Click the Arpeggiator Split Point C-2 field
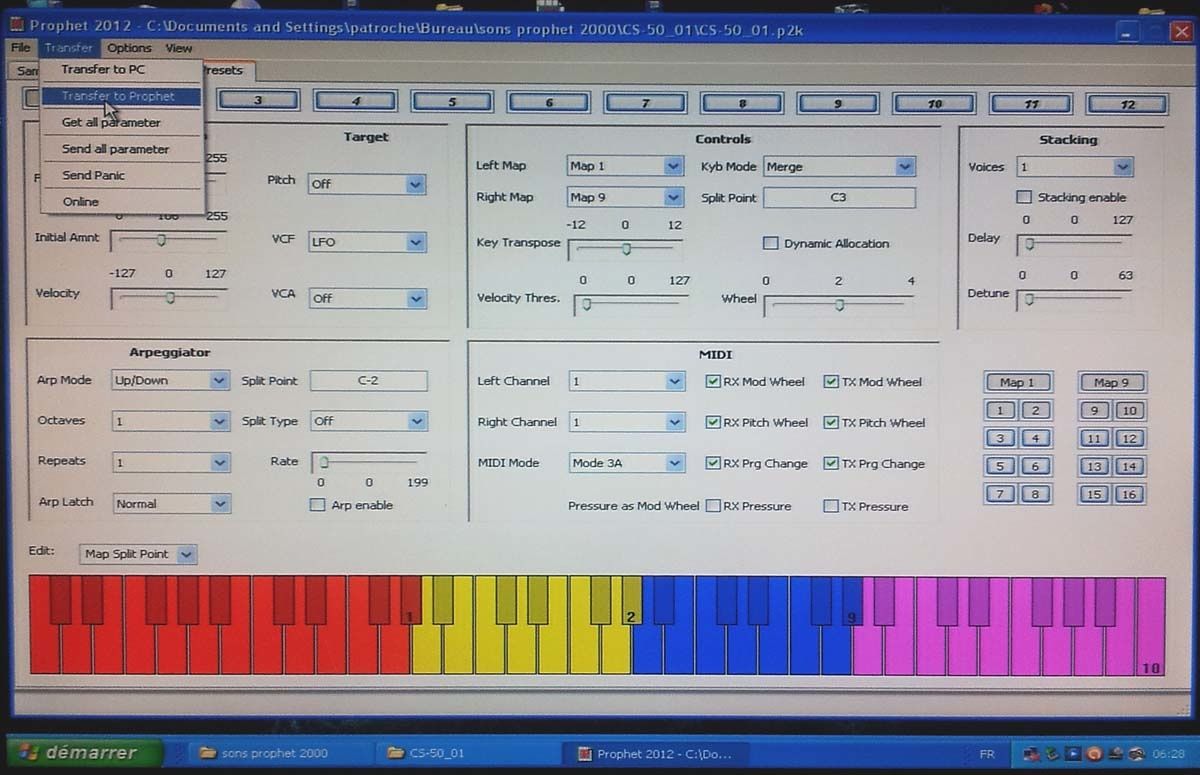 pos(368,380)
